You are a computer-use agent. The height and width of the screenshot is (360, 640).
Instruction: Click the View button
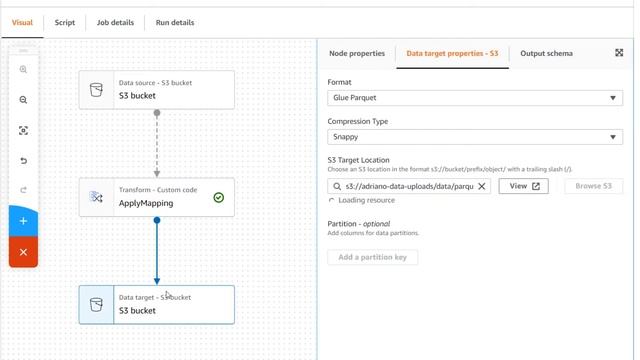tap(524, 186)
